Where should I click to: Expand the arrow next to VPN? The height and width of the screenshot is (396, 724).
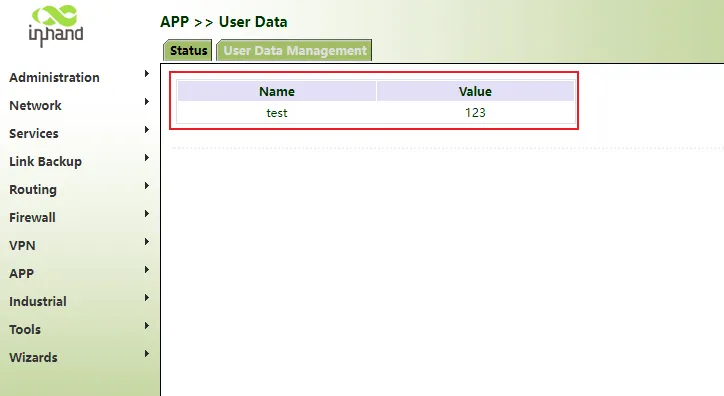147,242
